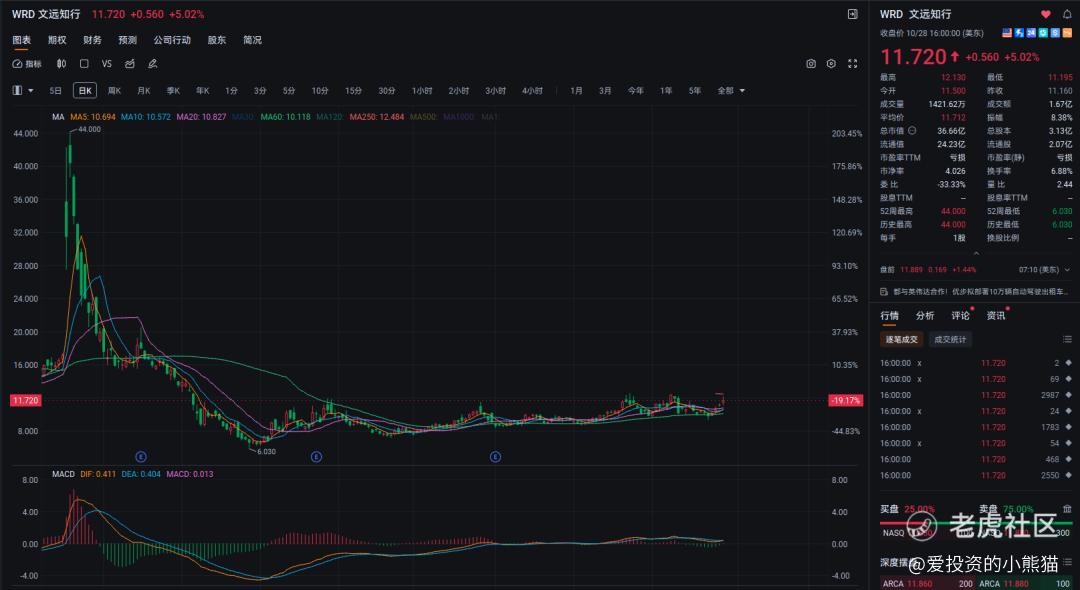The image size is (1080, 590).
Task: Click the teal badge icon
Action: pyautogui.click(x=1043, y=33)
